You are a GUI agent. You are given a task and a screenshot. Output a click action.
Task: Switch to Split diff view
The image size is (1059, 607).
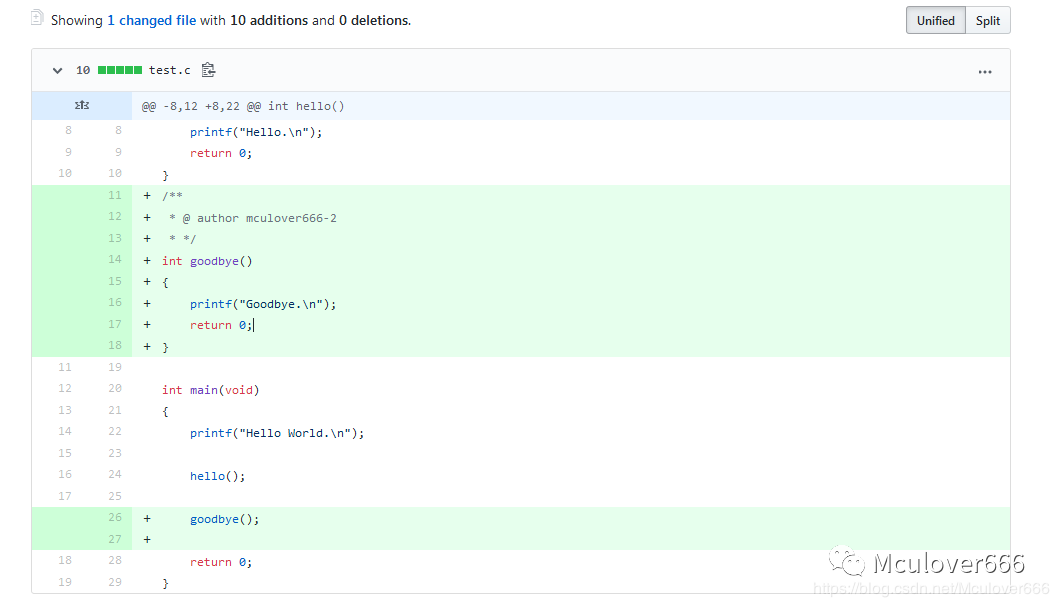pyautogui.click(x=988, y=20)
